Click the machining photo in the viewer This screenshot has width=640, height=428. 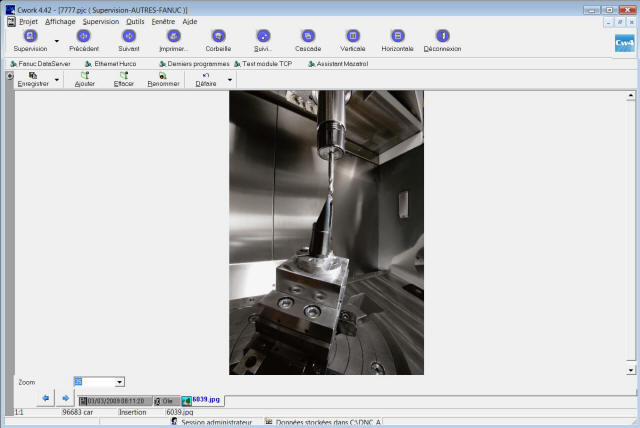tap(326, 232)
